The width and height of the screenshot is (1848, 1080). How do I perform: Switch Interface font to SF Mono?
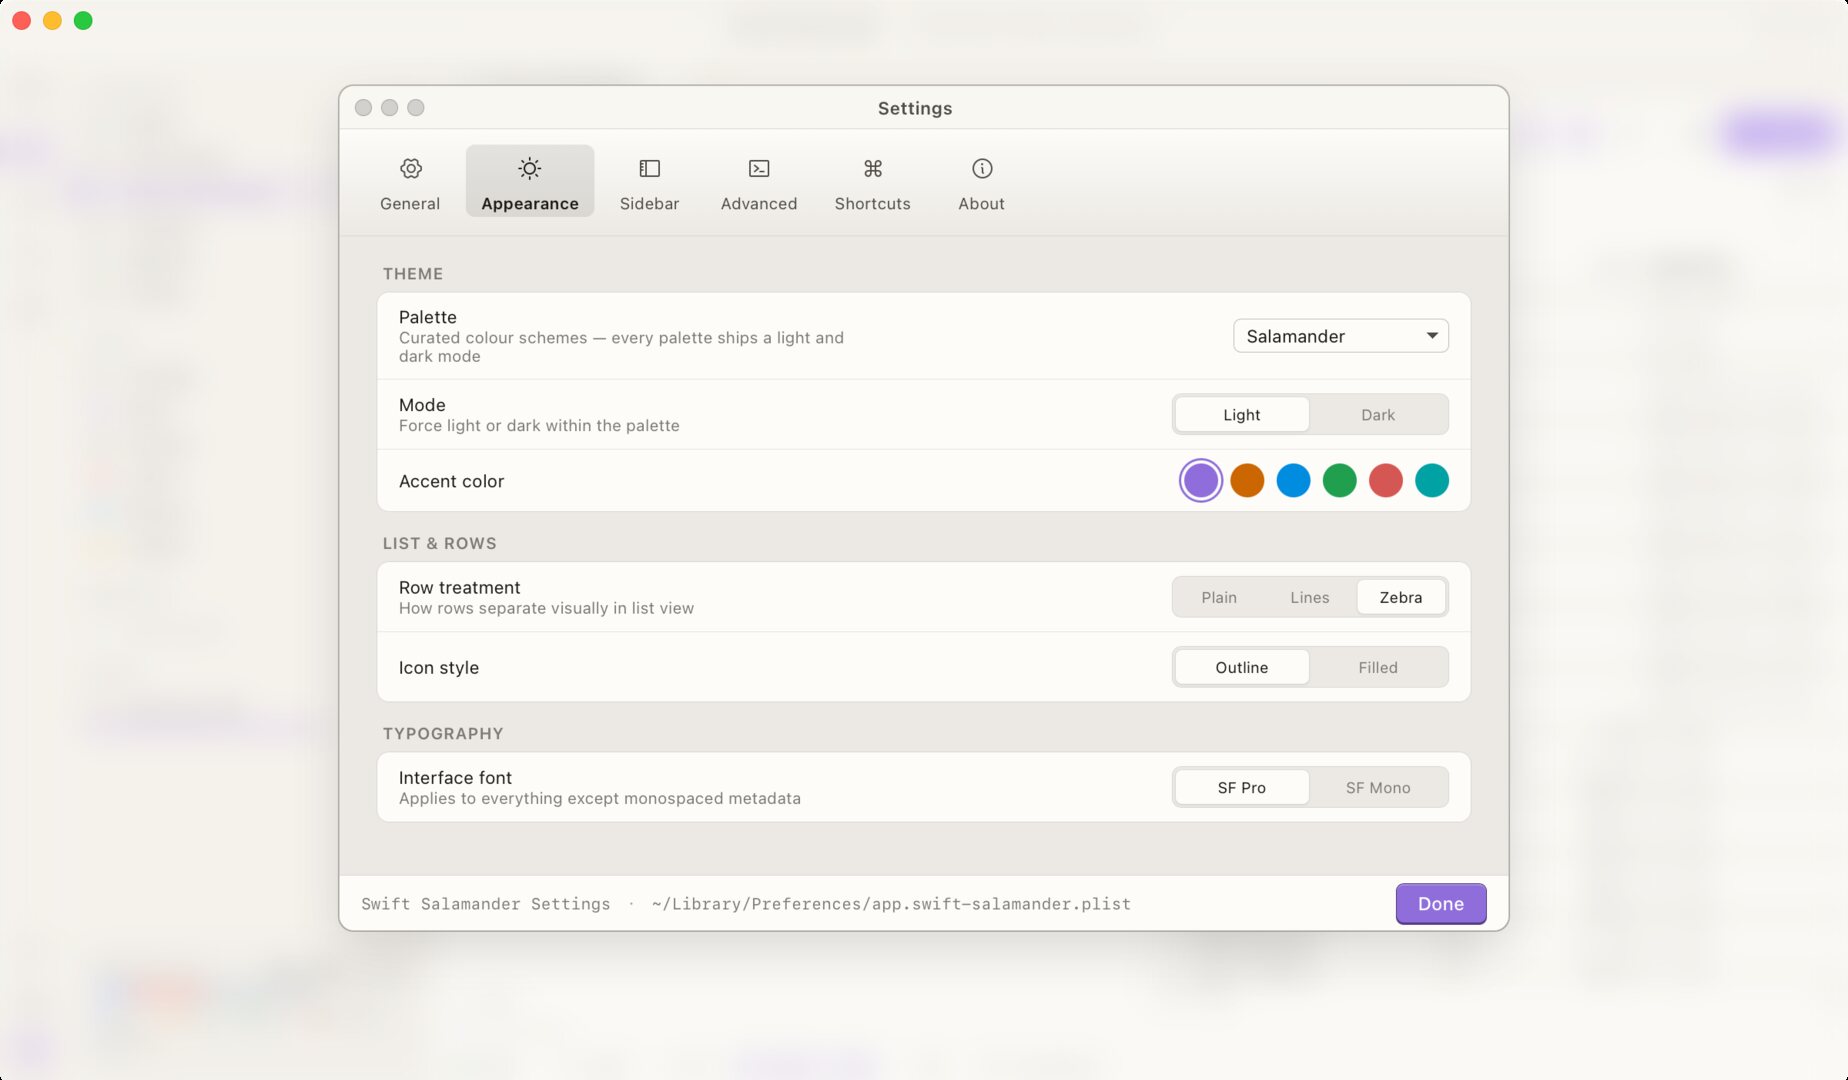click(1378, 787)
